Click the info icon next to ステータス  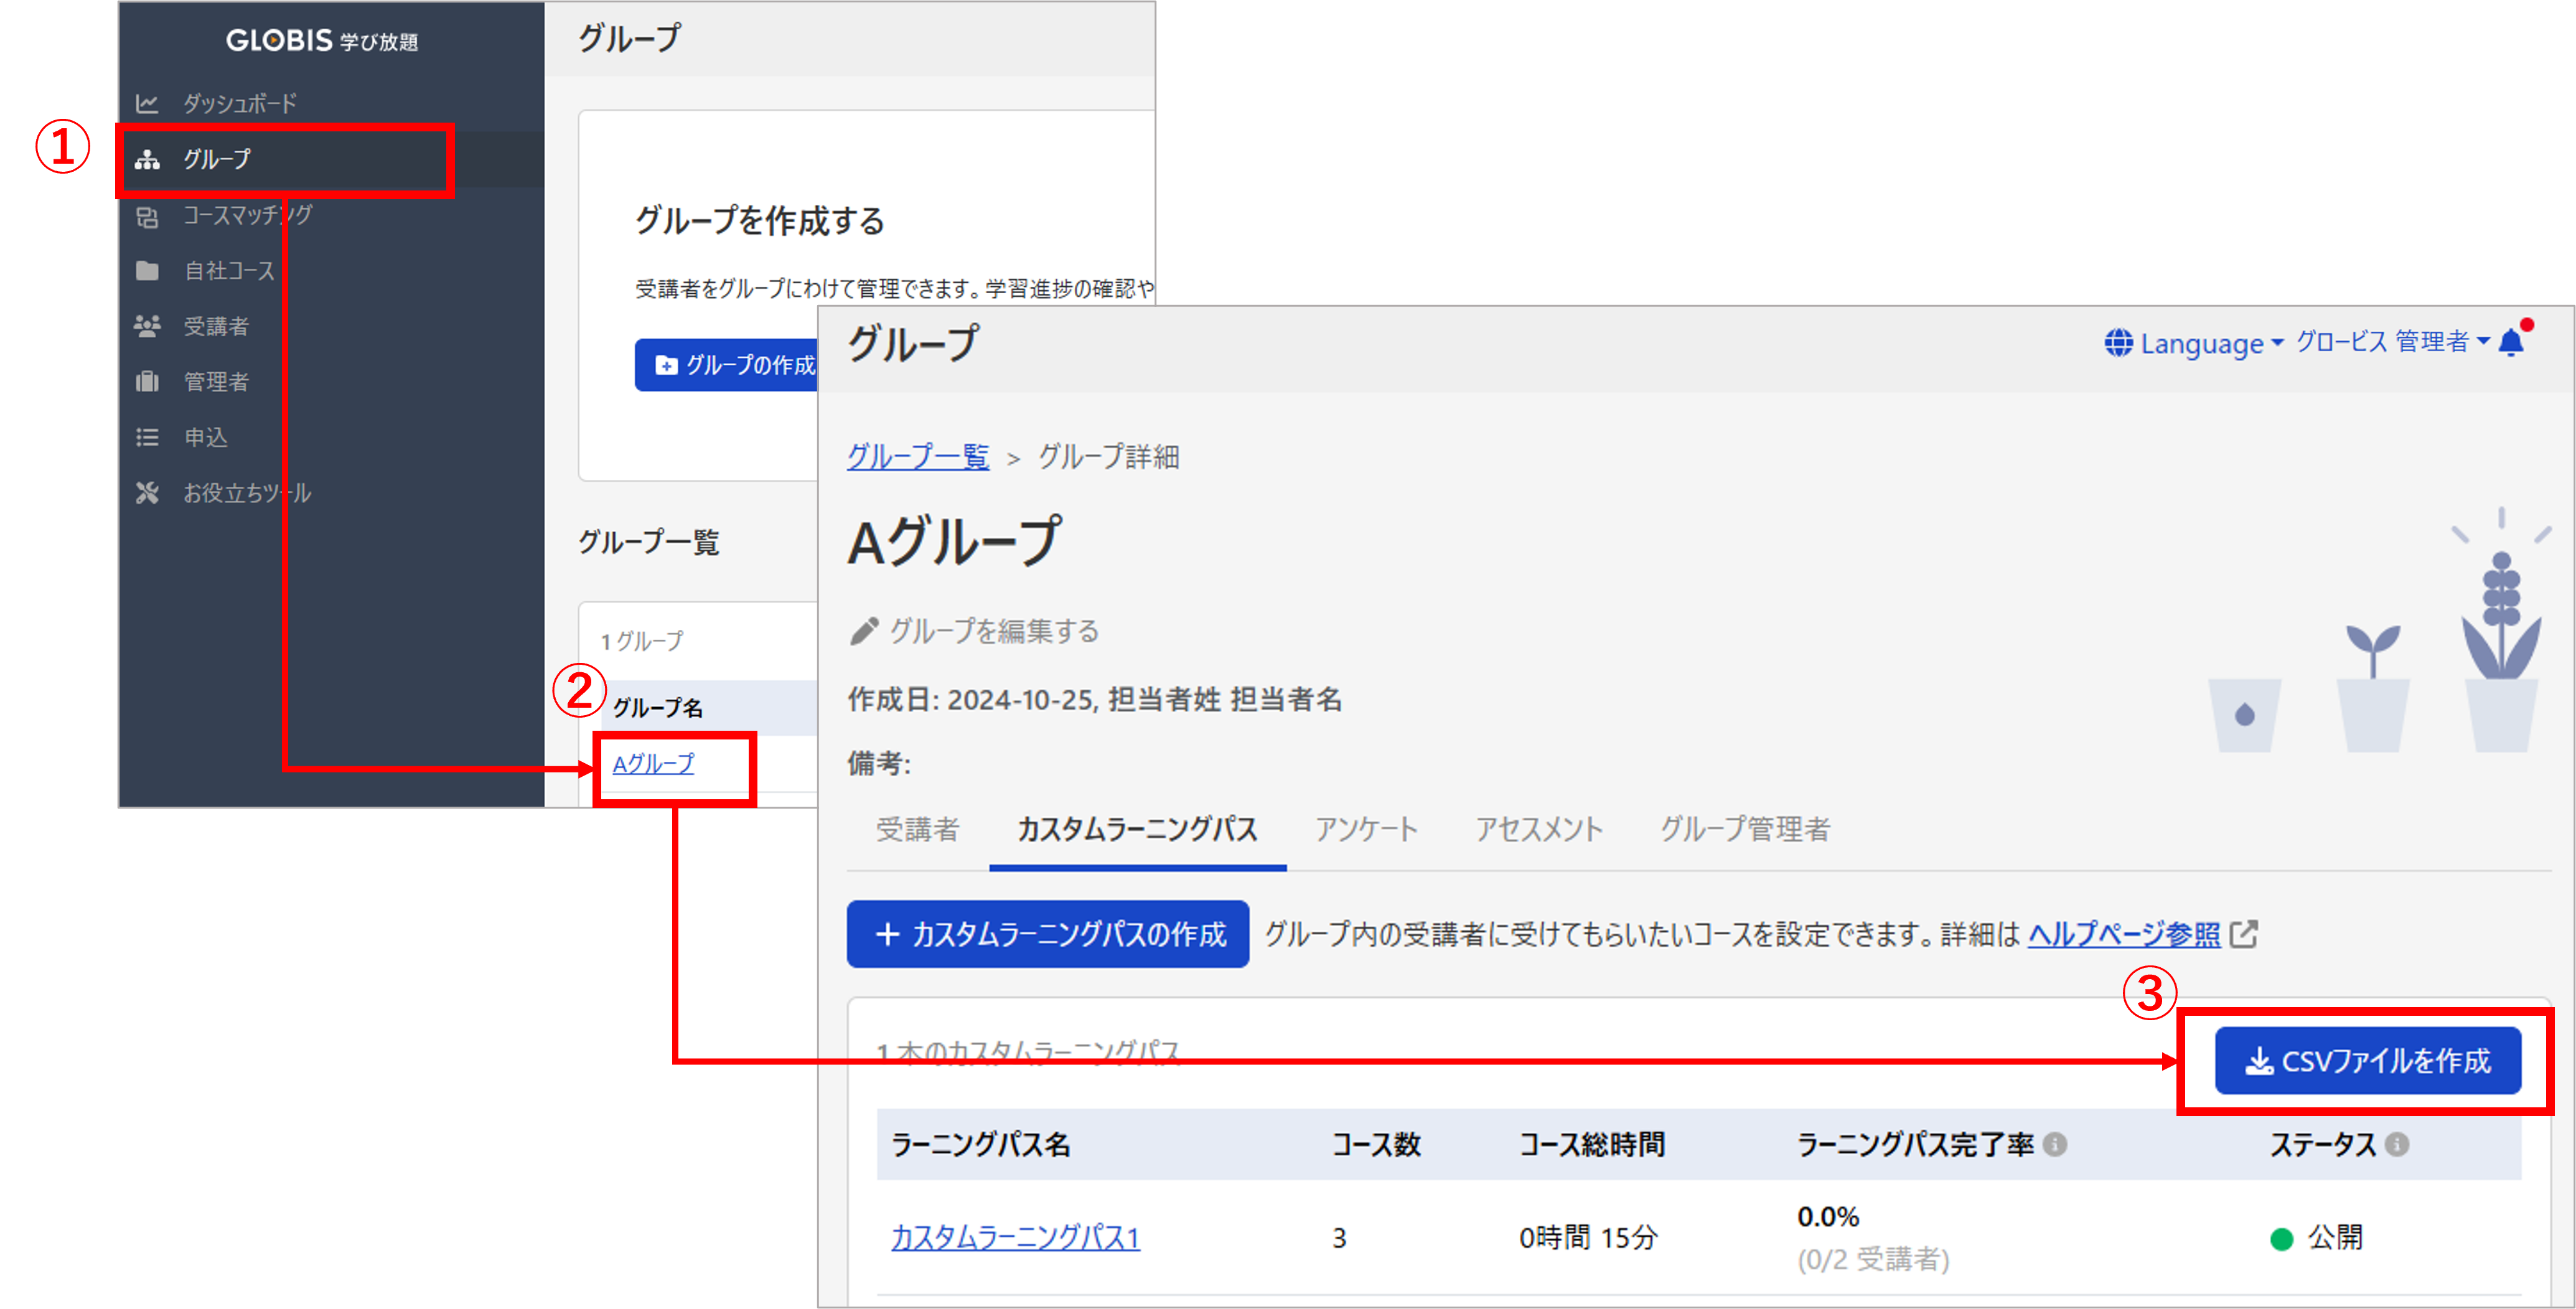pyautogui.click(x=2396, y=1144)
